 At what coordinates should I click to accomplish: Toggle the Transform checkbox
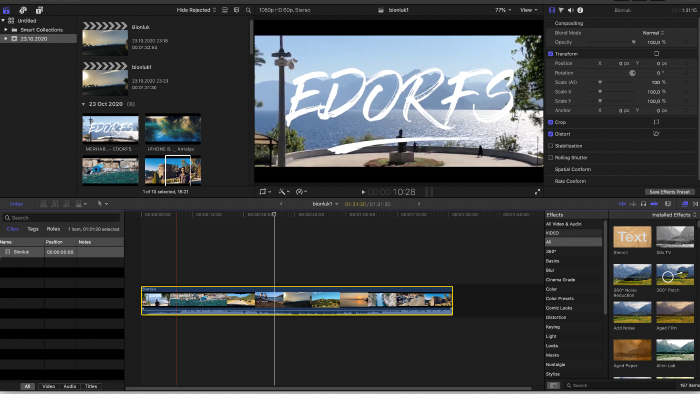[550, 54]
